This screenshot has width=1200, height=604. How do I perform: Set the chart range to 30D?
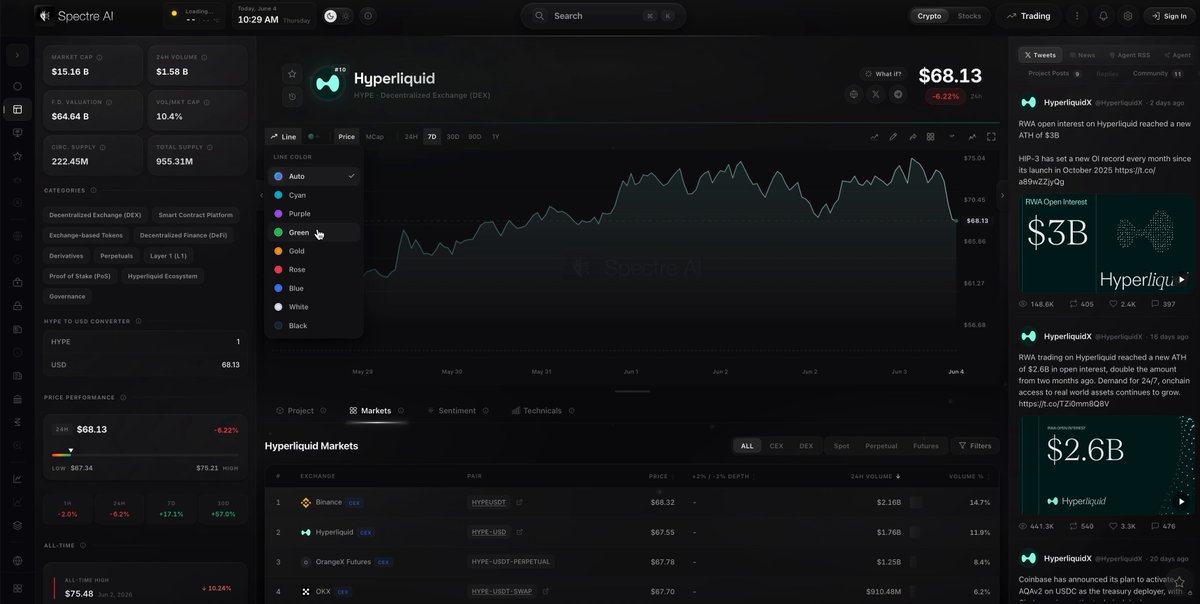453,136
